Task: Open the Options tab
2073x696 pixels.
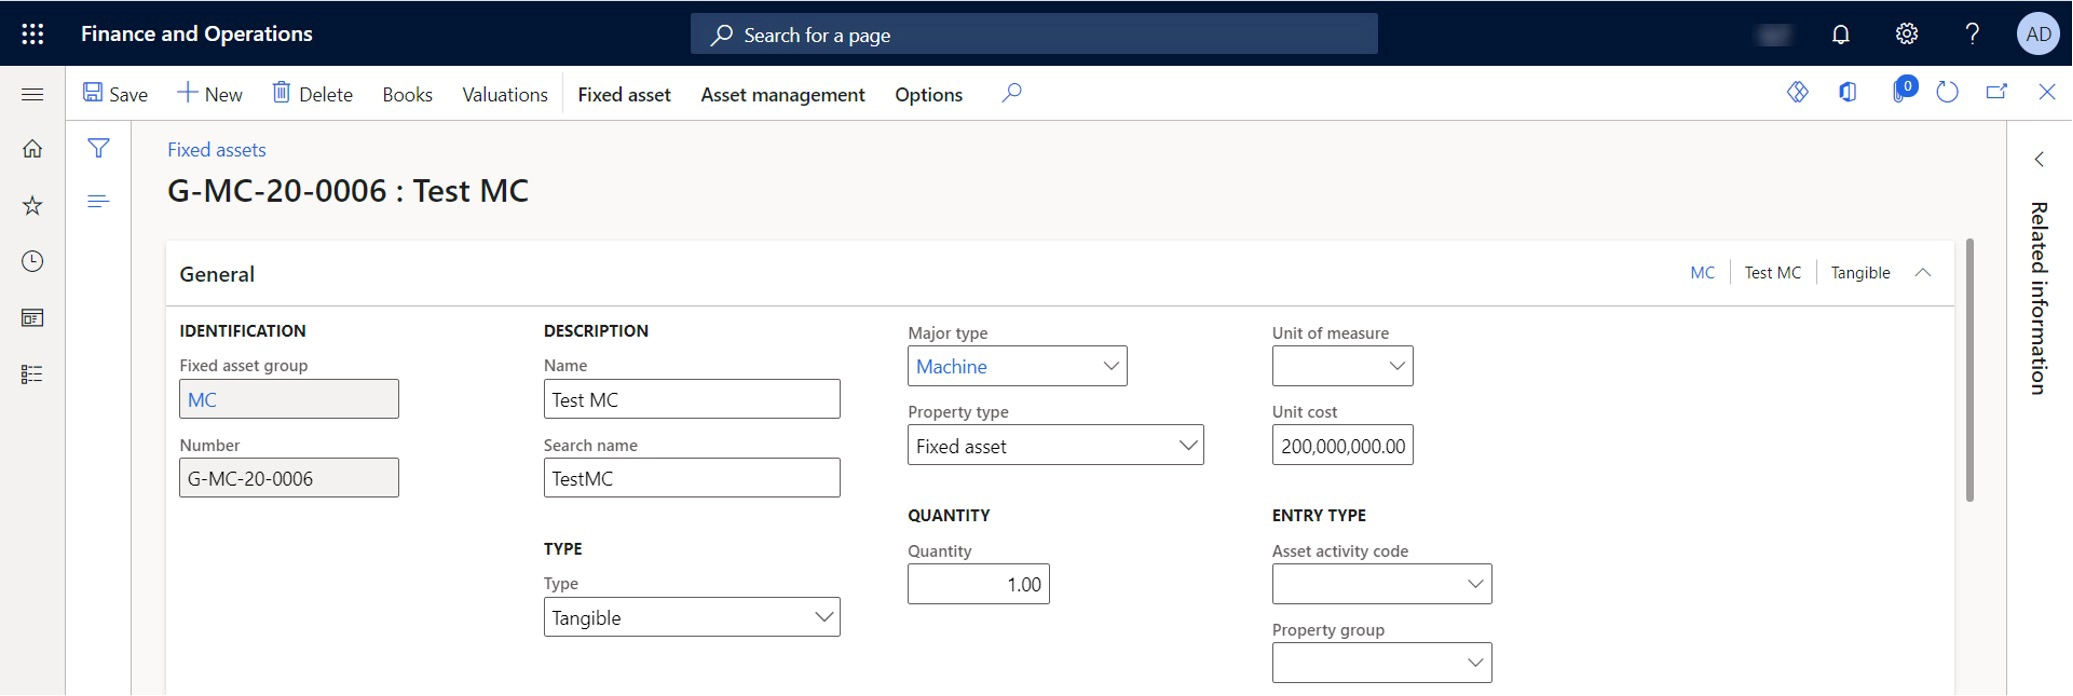Action: point(929,94)
